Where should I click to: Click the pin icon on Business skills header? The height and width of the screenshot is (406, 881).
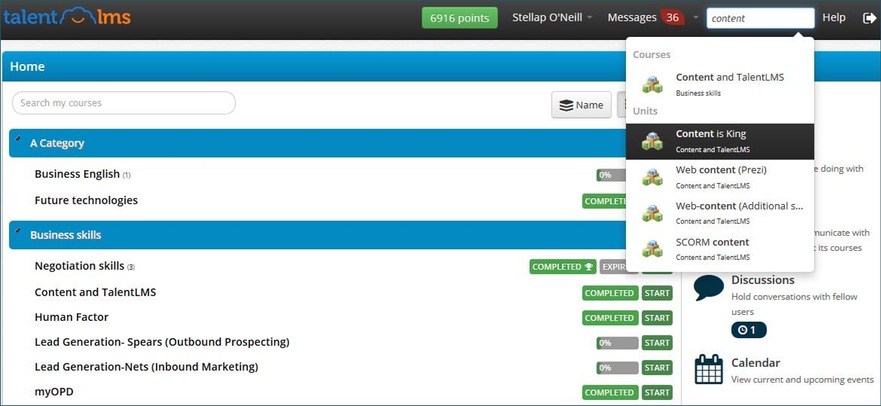click(x=19, y=230)
